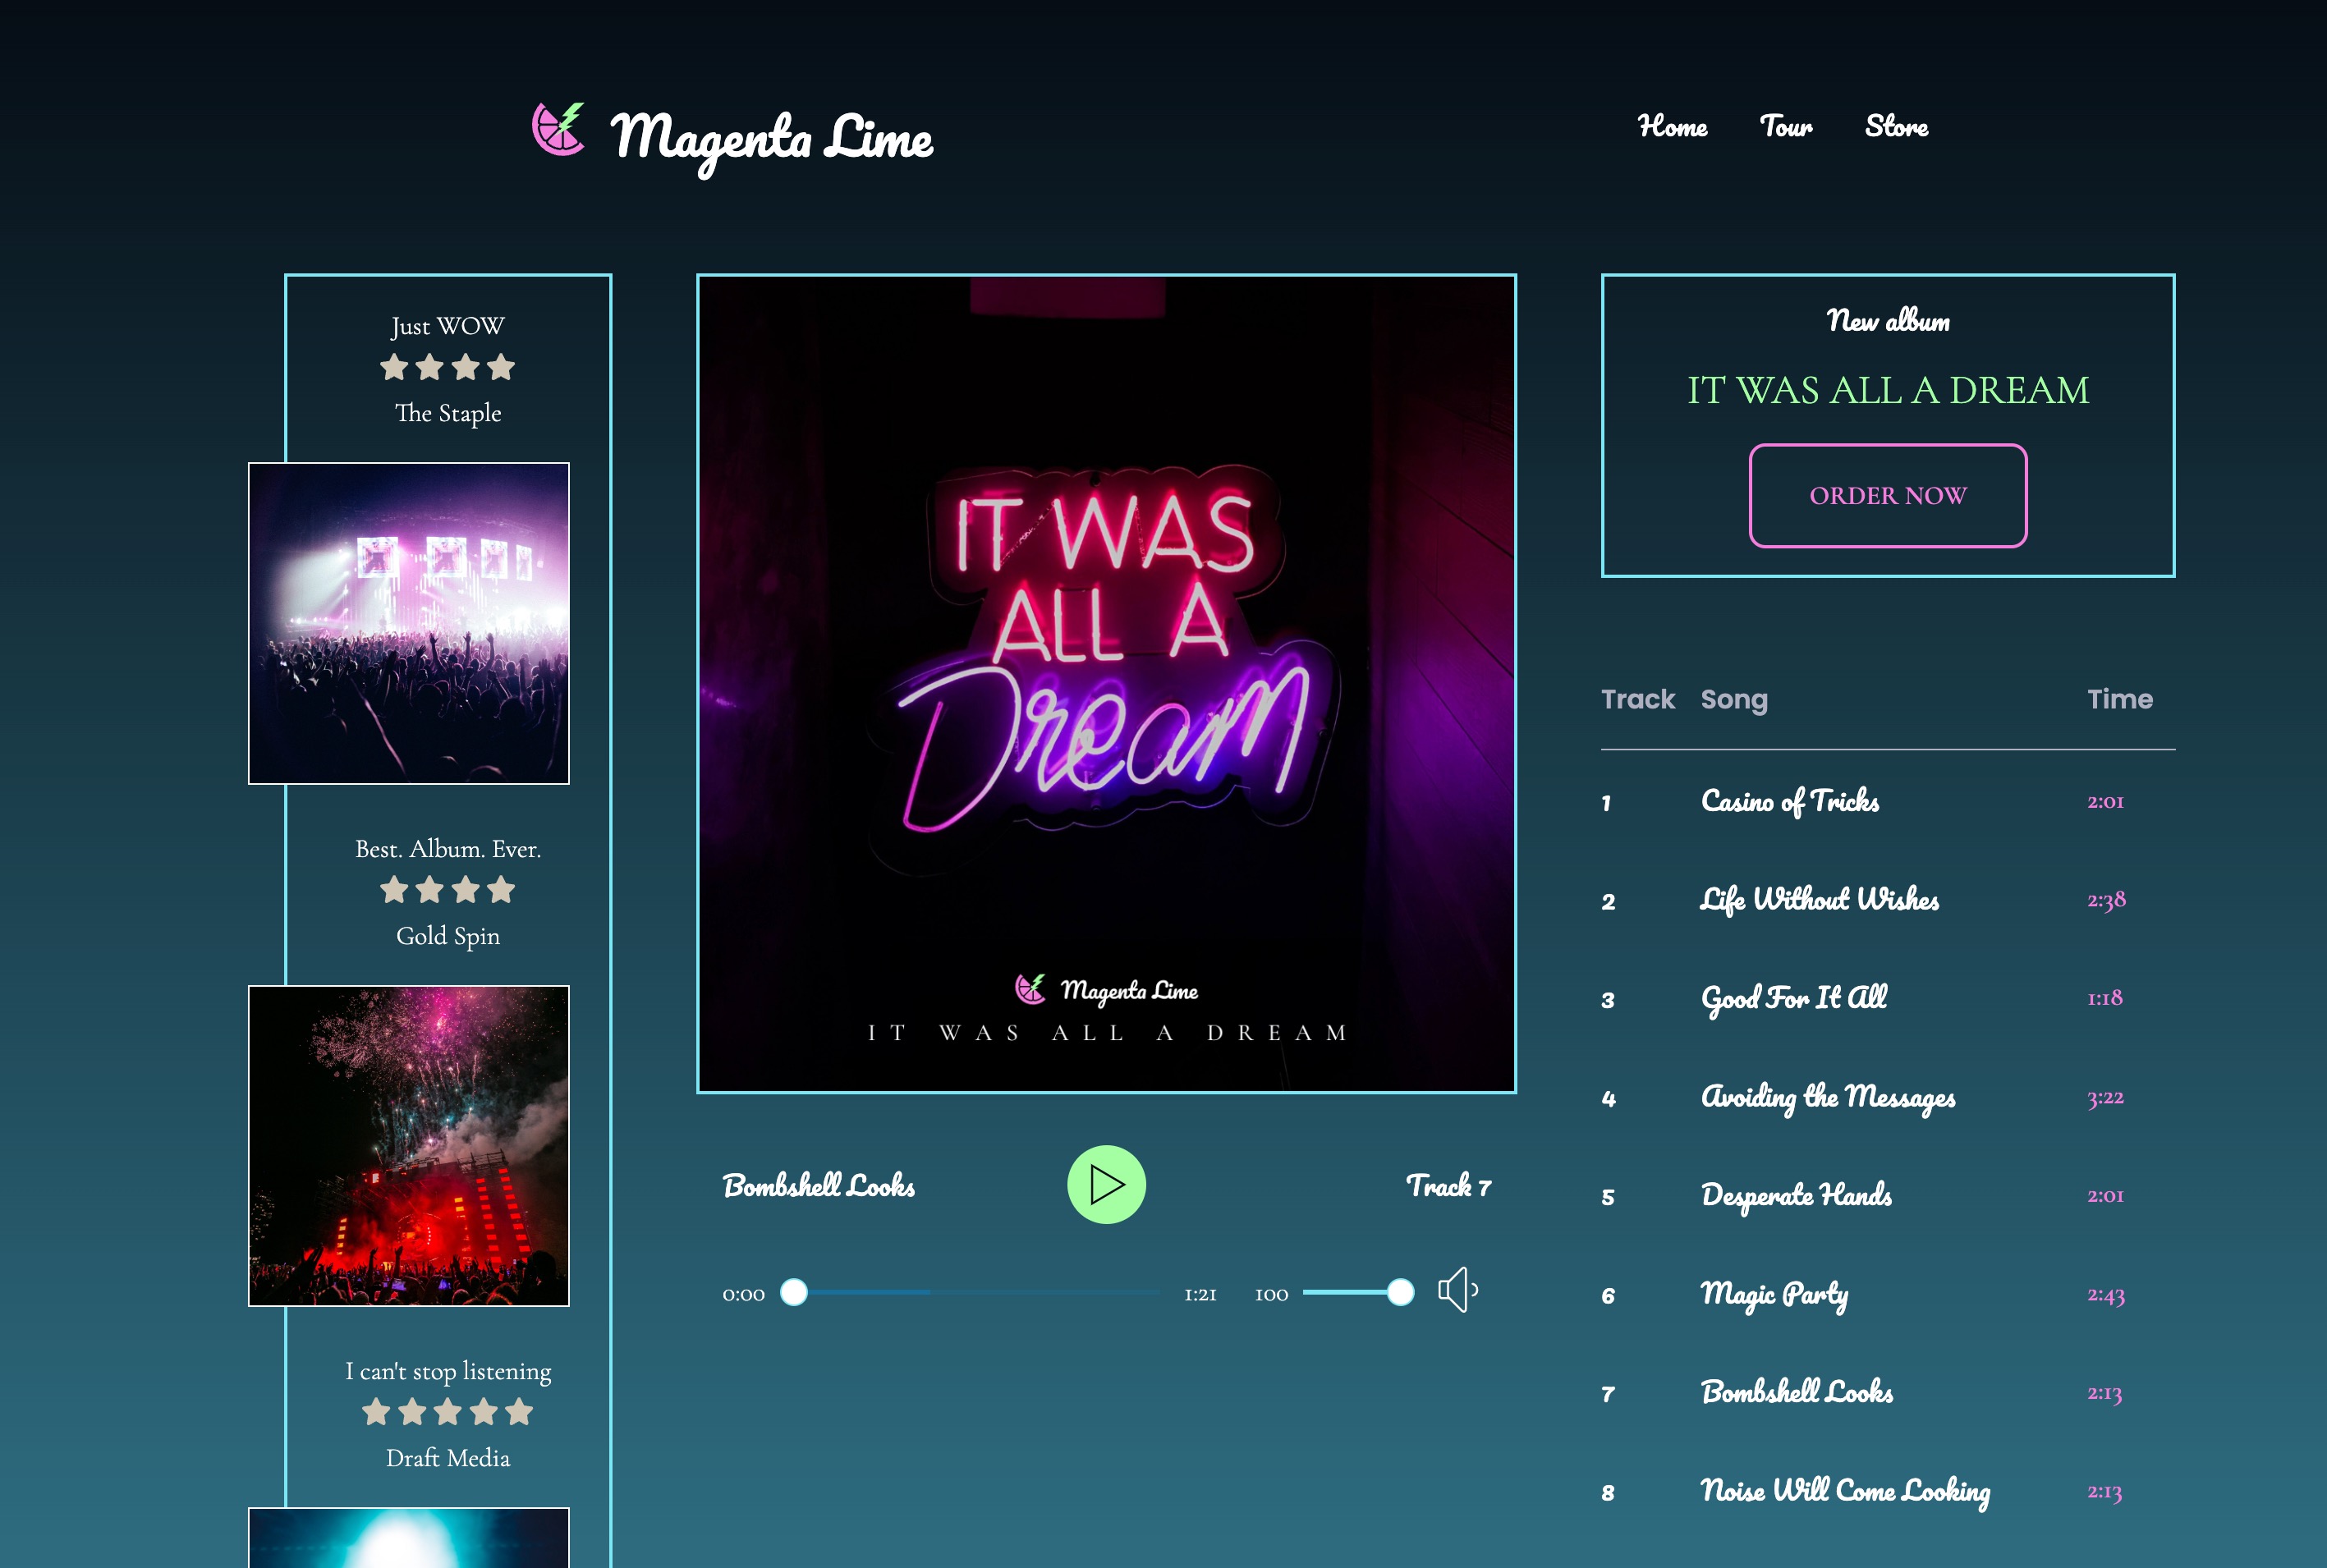This screenshot has width=2327, height=1568.
Task: Click the fifth star in Draft Media review
Action: click(521, 1413)
